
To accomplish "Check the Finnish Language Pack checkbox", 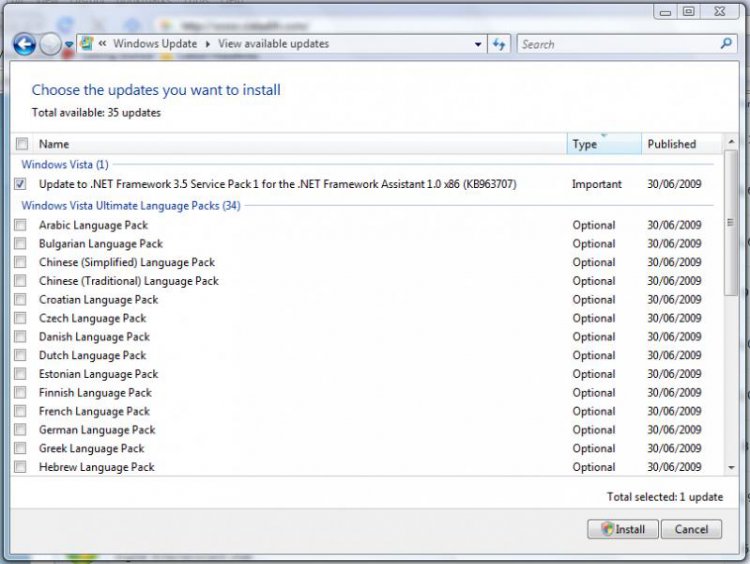I will tap(20, 393).
